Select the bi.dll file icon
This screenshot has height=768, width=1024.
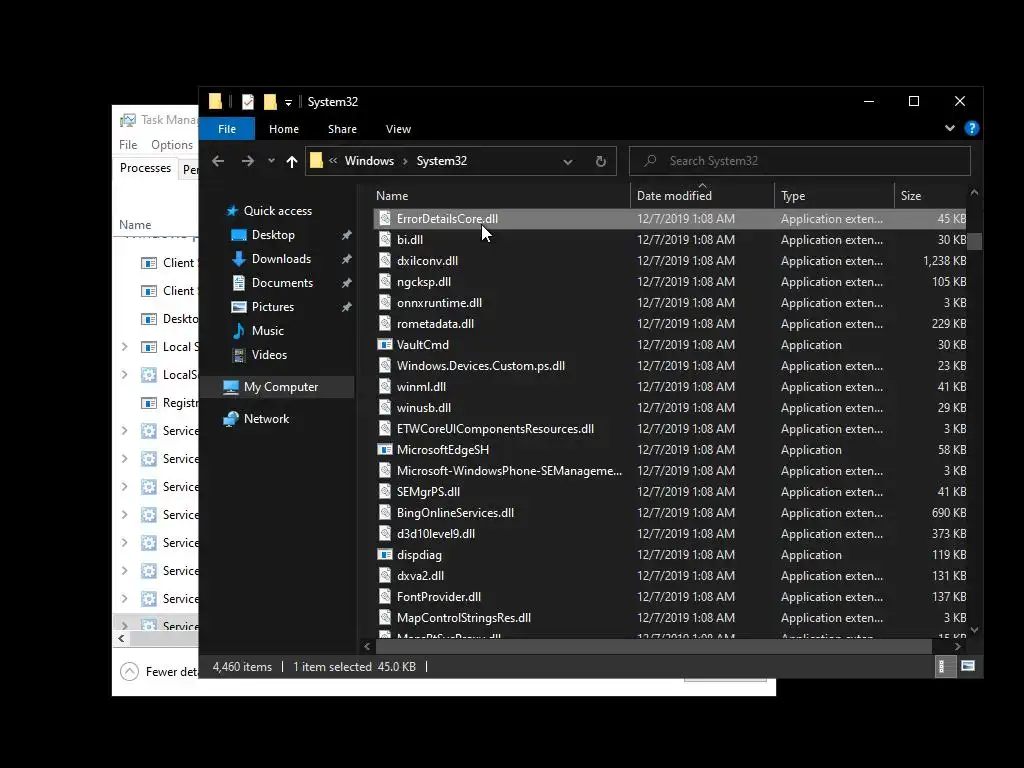(385, 240)
